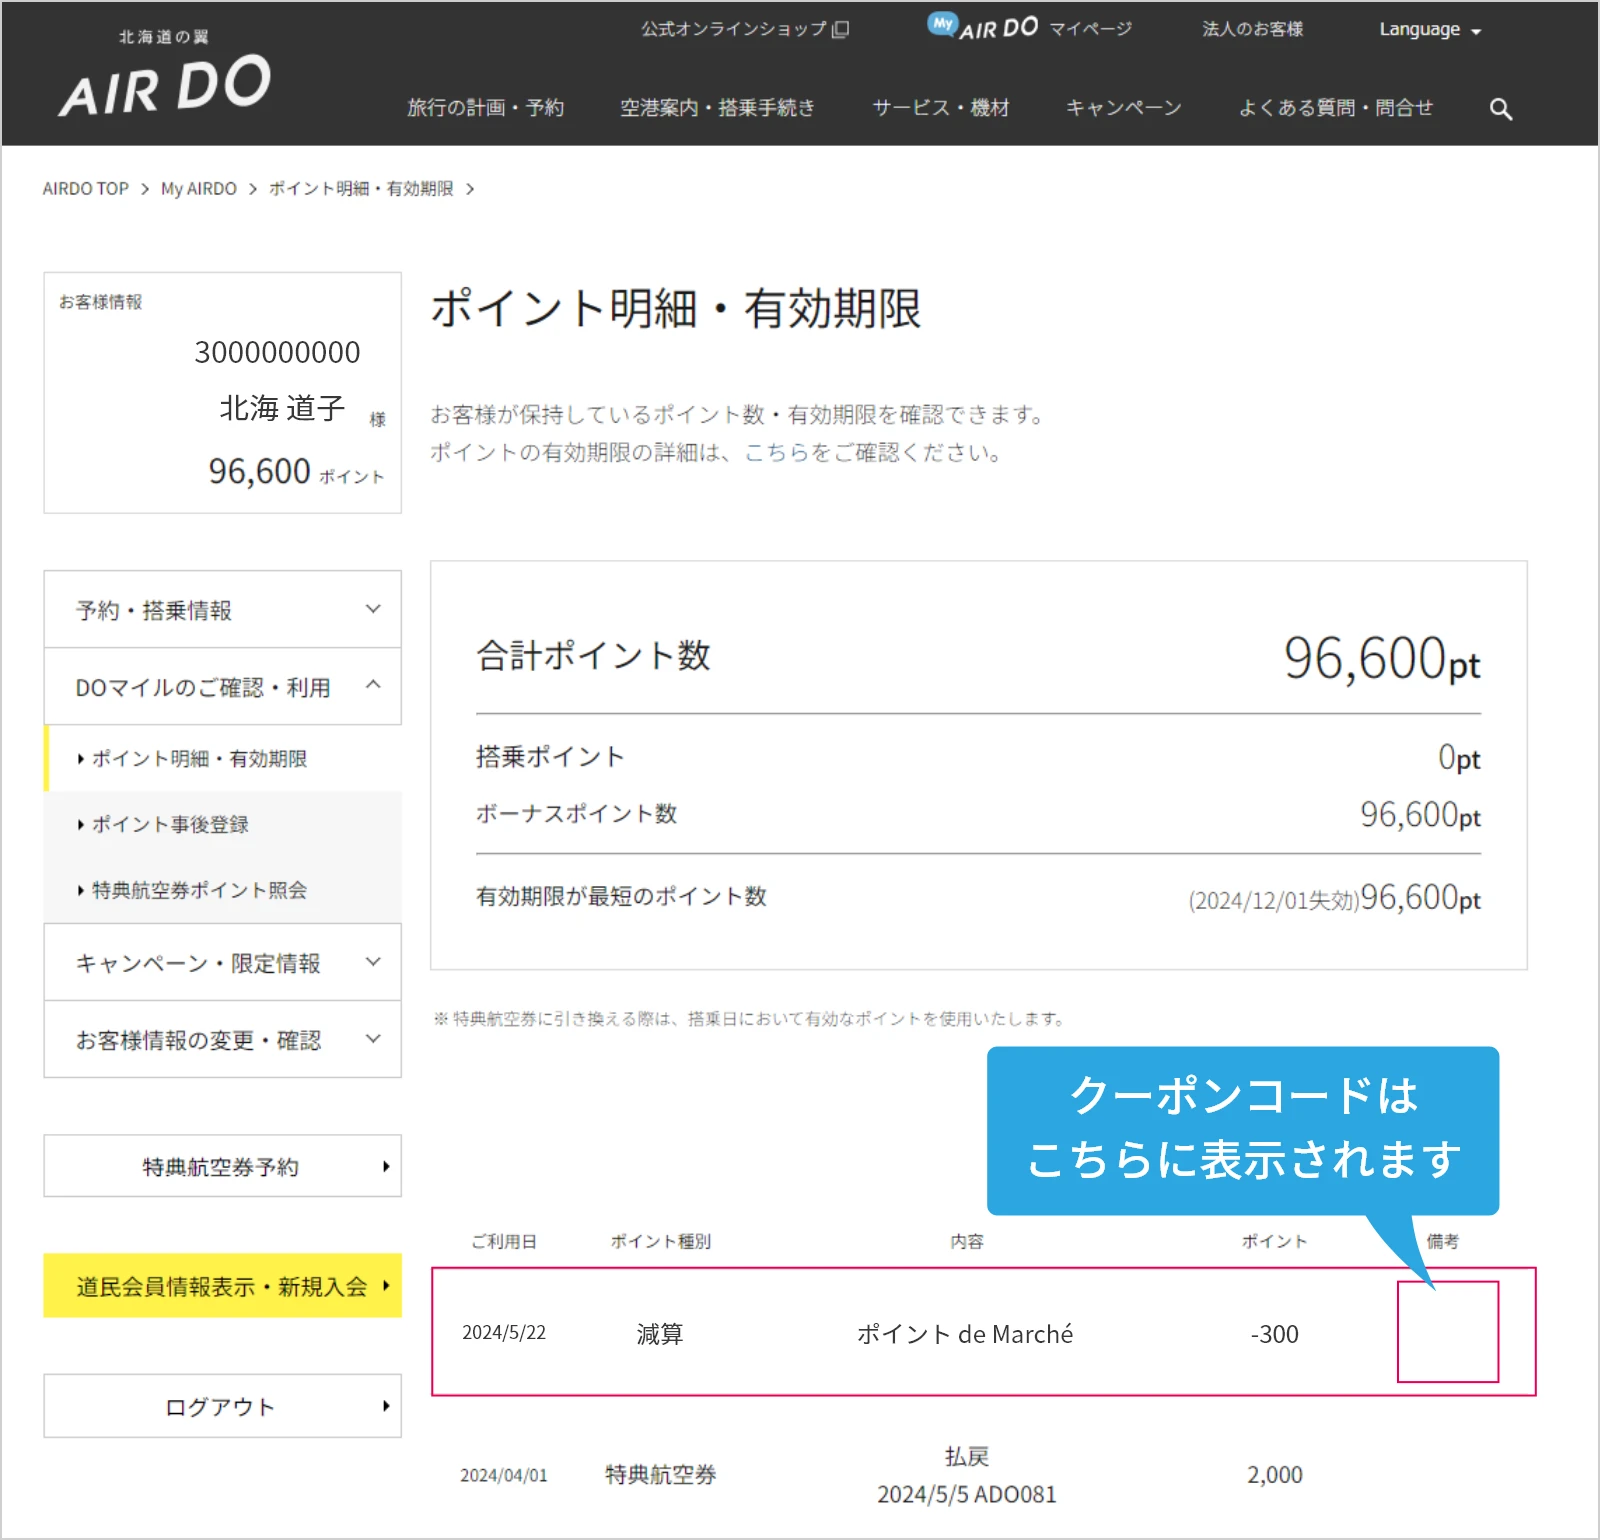Click 内容 column header
The image size is (1600, 1540).
coord(967,1242)
